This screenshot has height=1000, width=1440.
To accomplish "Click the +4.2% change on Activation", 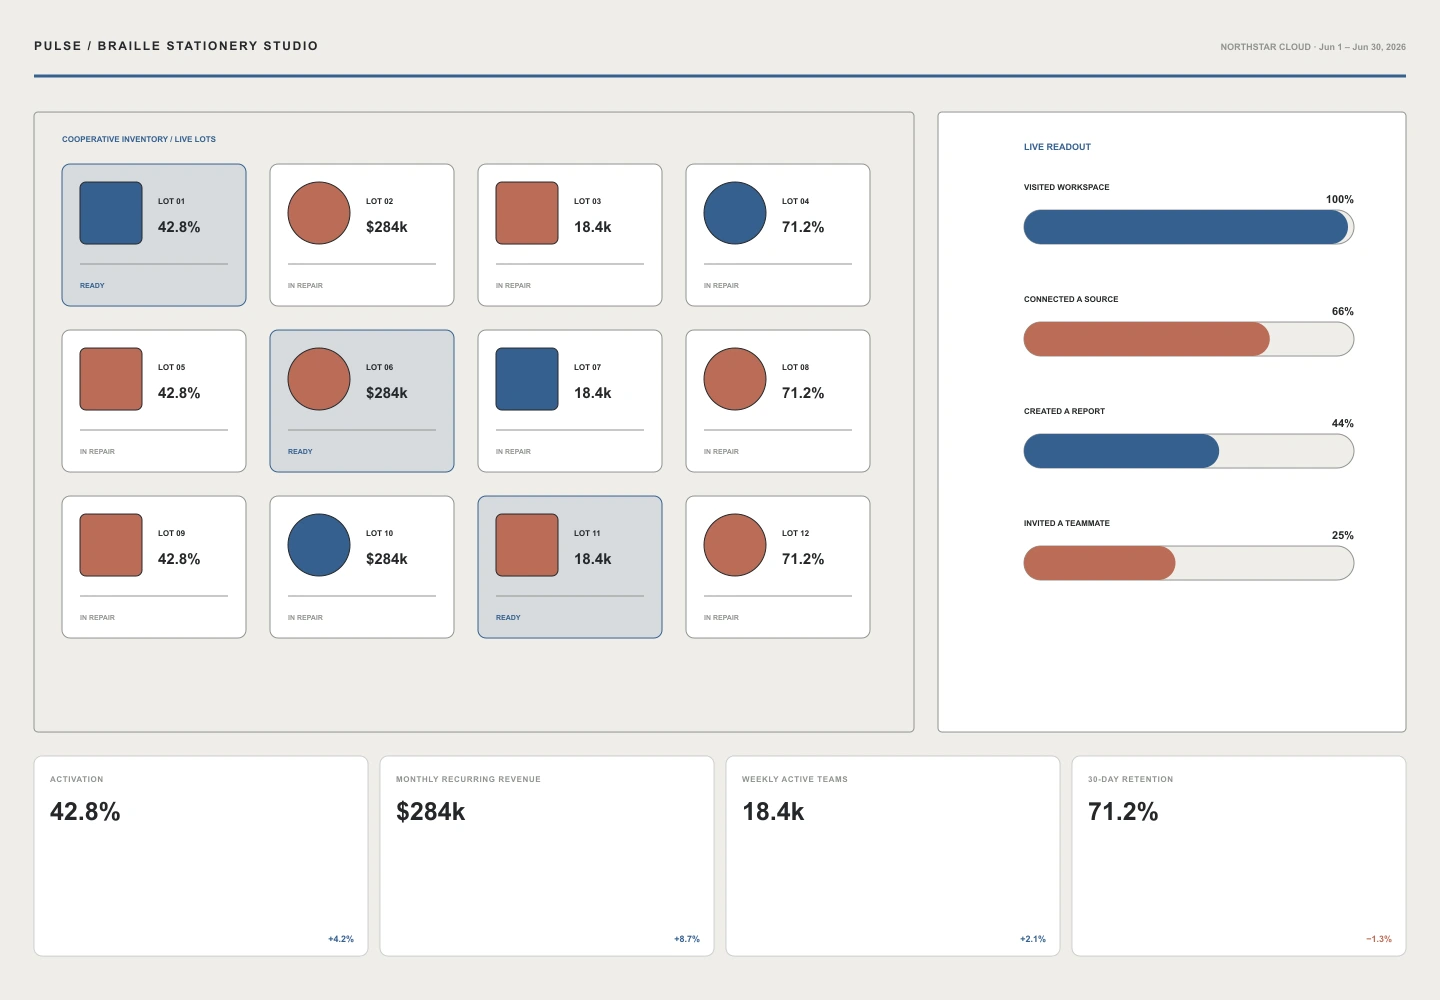I will pos(341,939).
